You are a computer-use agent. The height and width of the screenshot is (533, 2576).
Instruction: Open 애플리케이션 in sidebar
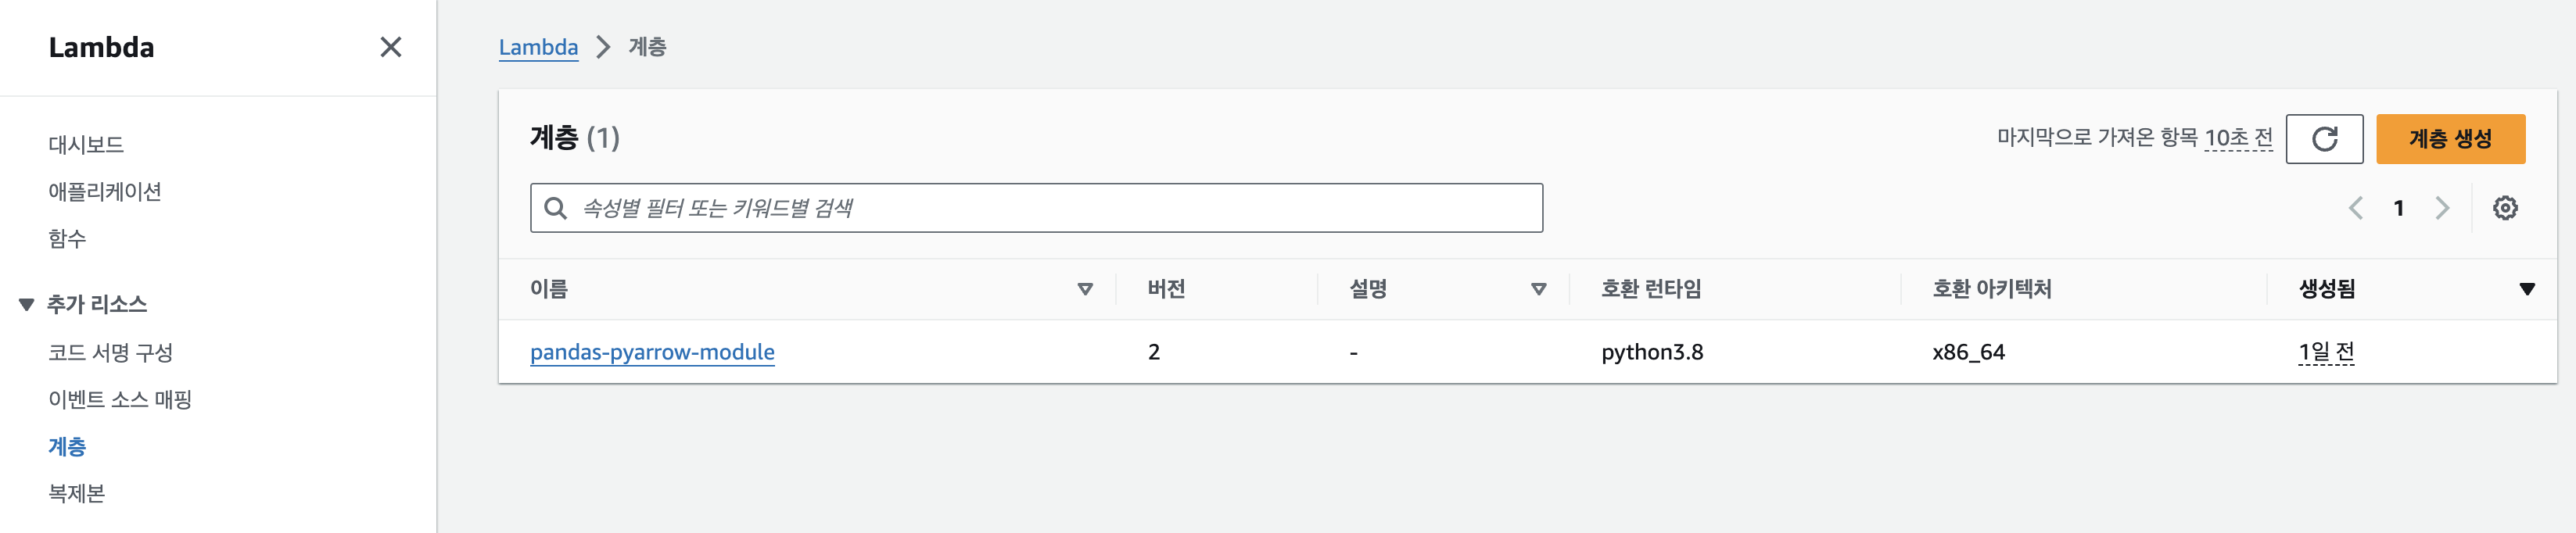(105, 191)
